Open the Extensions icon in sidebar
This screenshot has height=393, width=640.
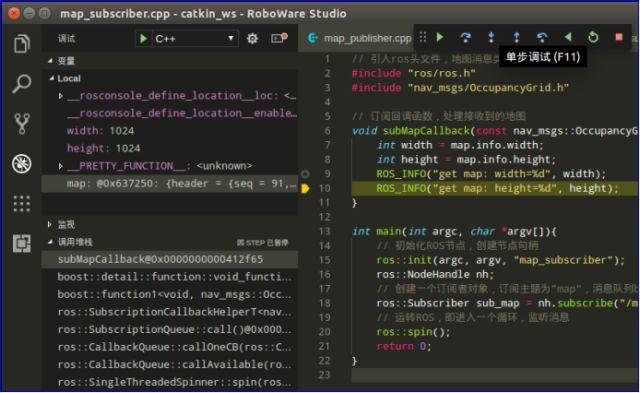22,244
